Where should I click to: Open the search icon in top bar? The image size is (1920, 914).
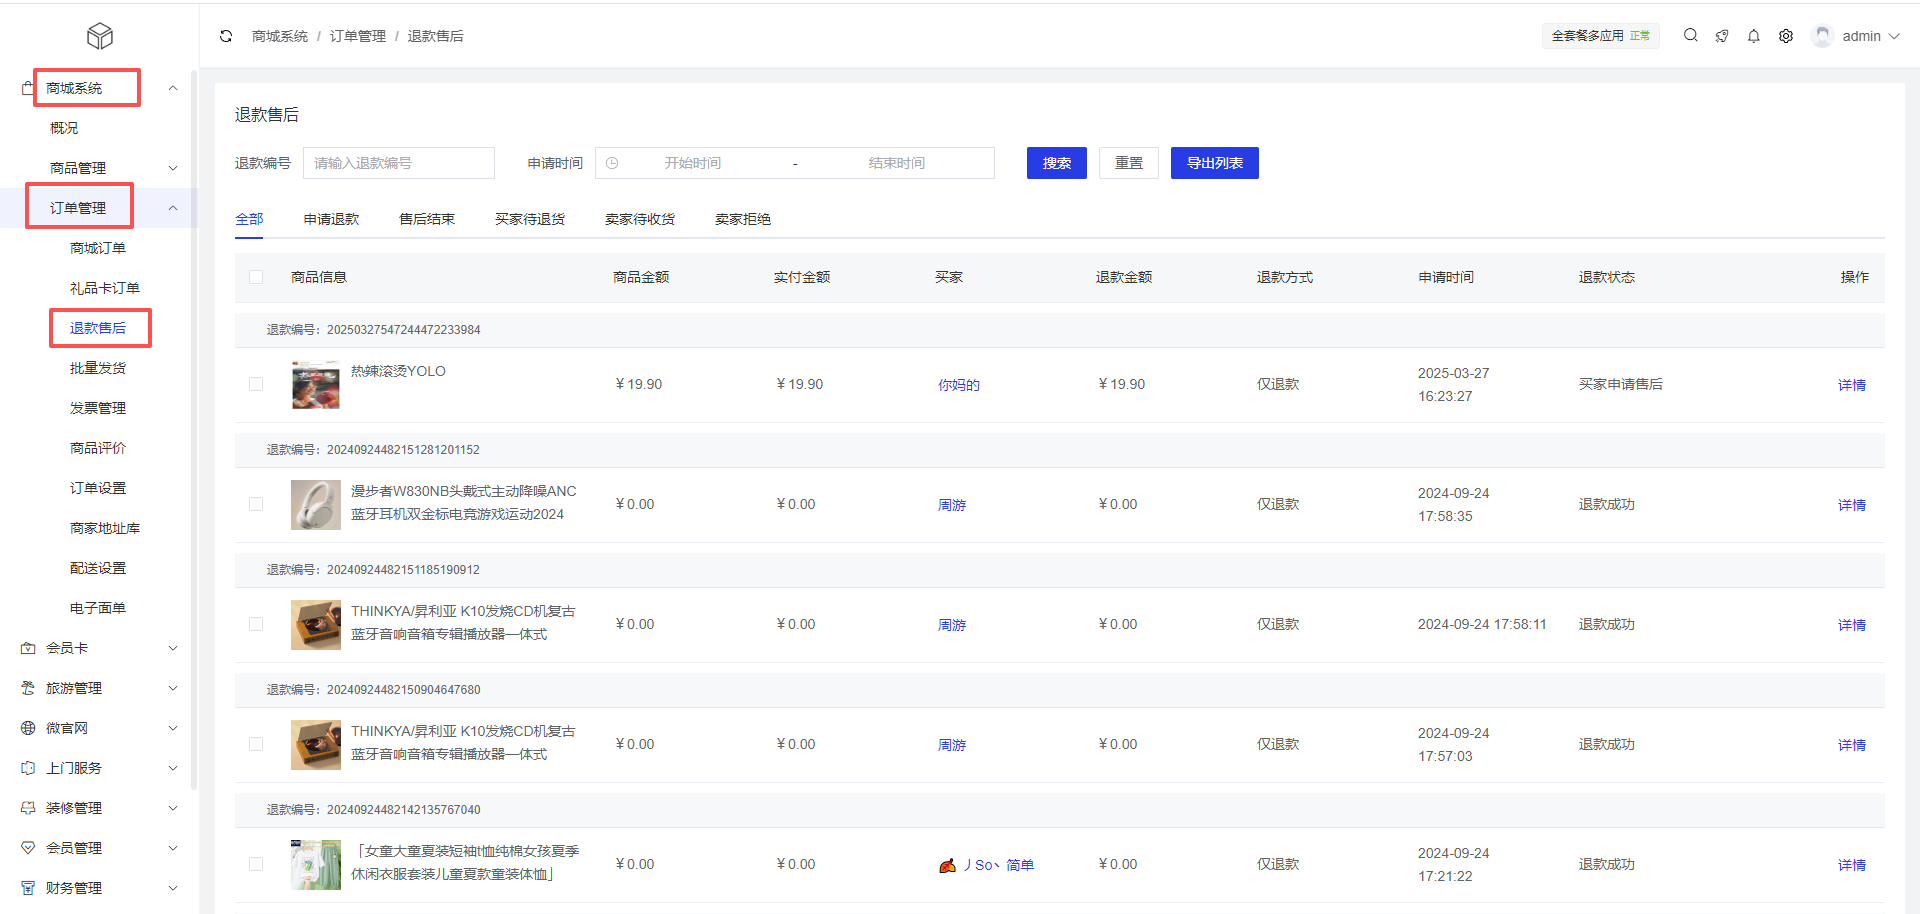1690,36
